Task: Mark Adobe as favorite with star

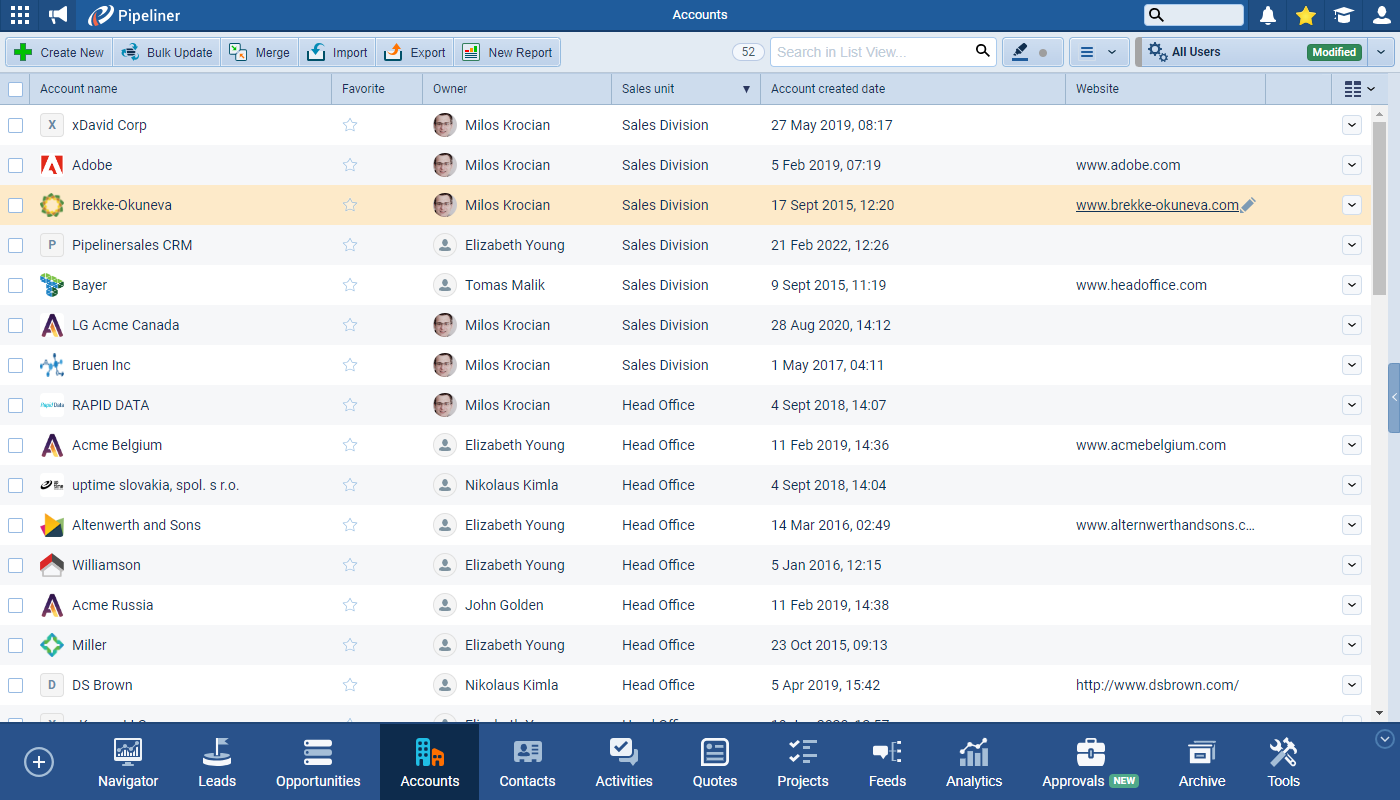Action: point(350,165)
